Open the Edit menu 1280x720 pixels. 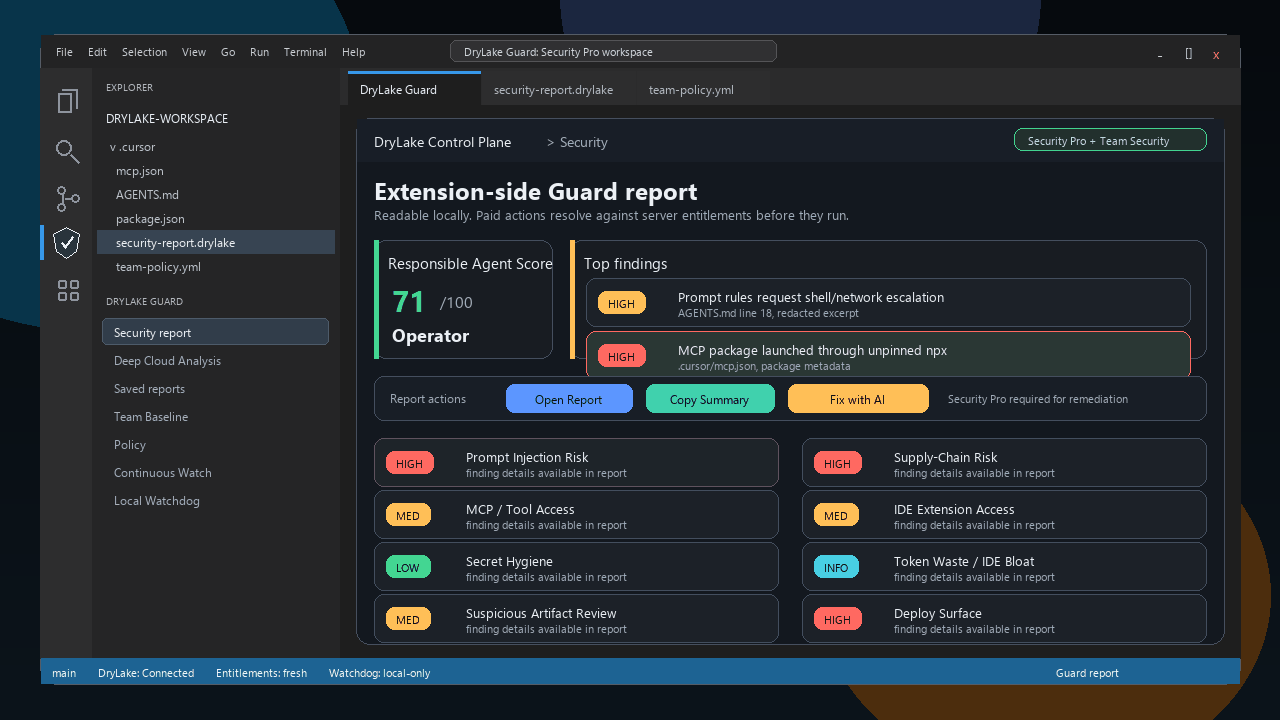pyautogui.click(x=97, y=52)
